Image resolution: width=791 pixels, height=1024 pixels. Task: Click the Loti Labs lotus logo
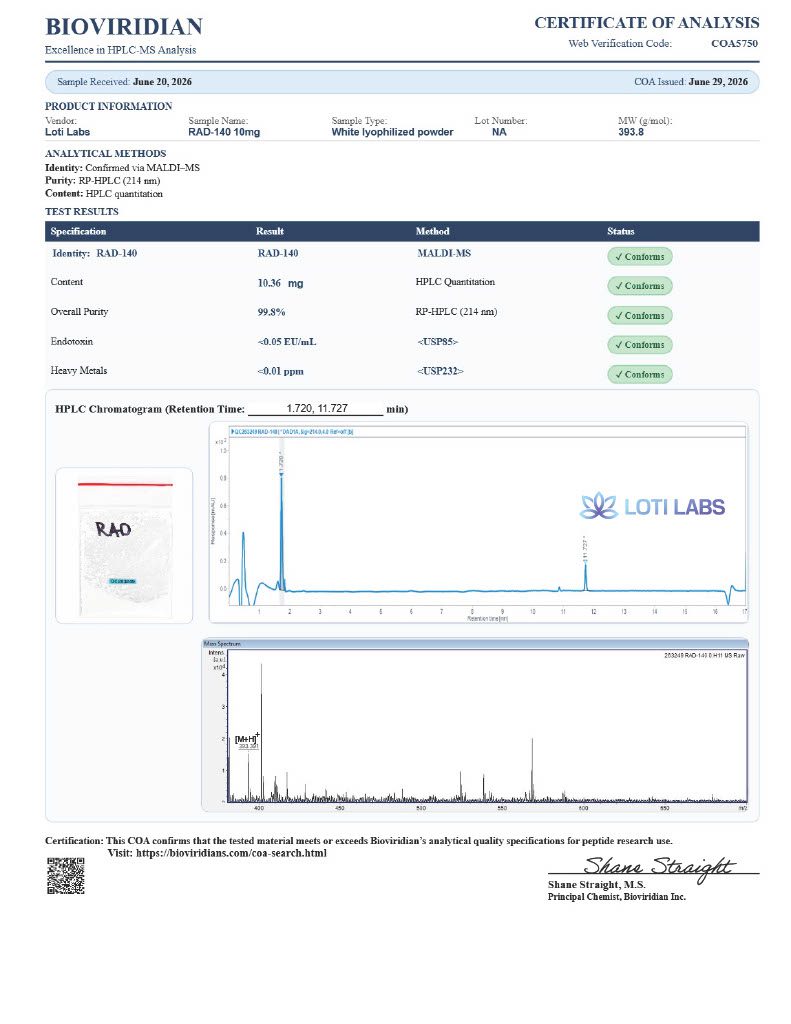click(598, 506)
